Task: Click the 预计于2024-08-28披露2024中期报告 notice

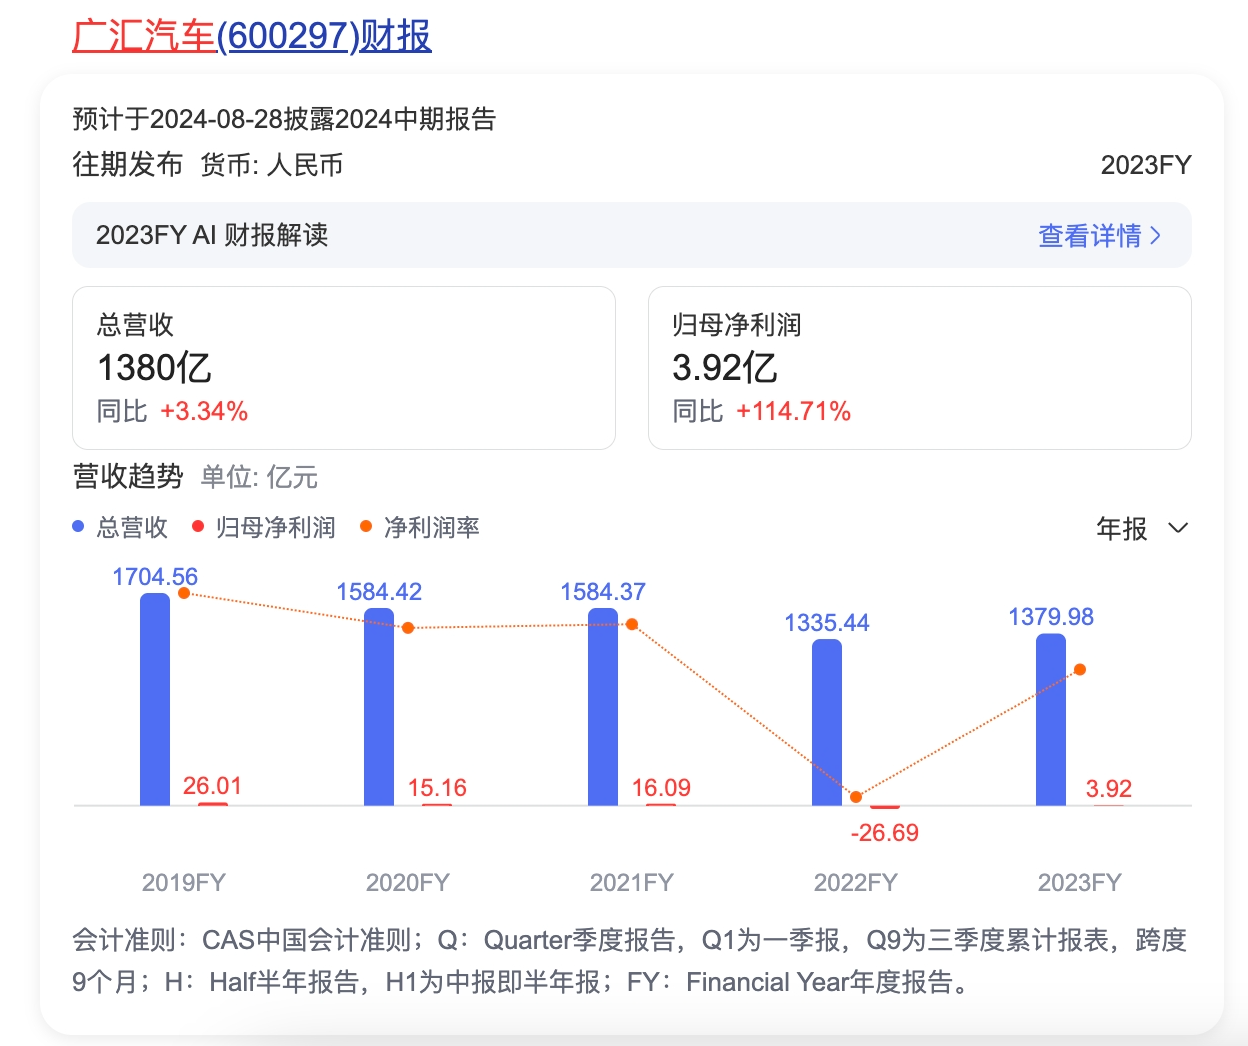Action: point(285,119)
